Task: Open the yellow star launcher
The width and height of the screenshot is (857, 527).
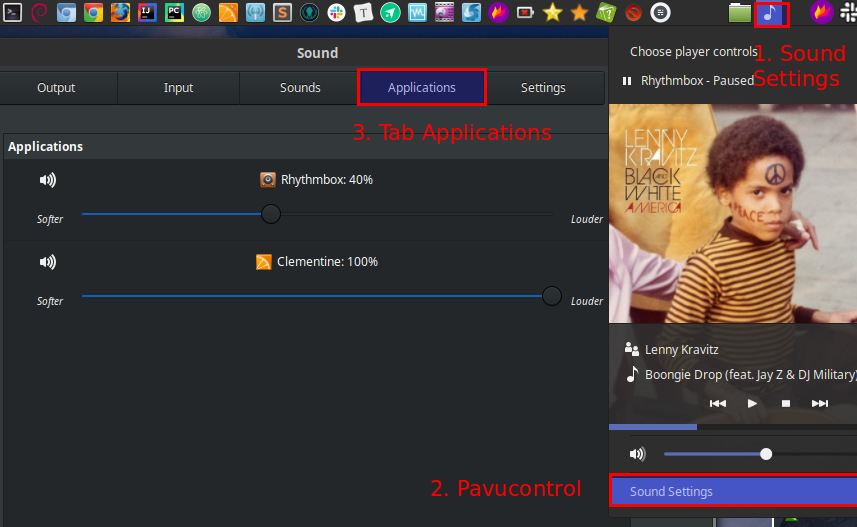Action: (x=553, y=12)
